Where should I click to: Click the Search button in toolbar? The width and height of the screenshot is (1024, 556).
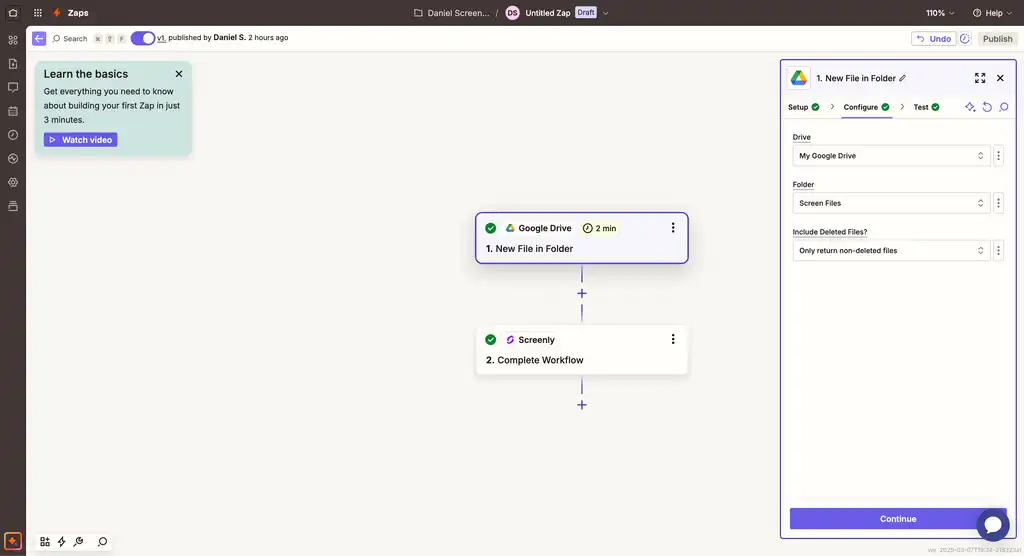[69, 39]
